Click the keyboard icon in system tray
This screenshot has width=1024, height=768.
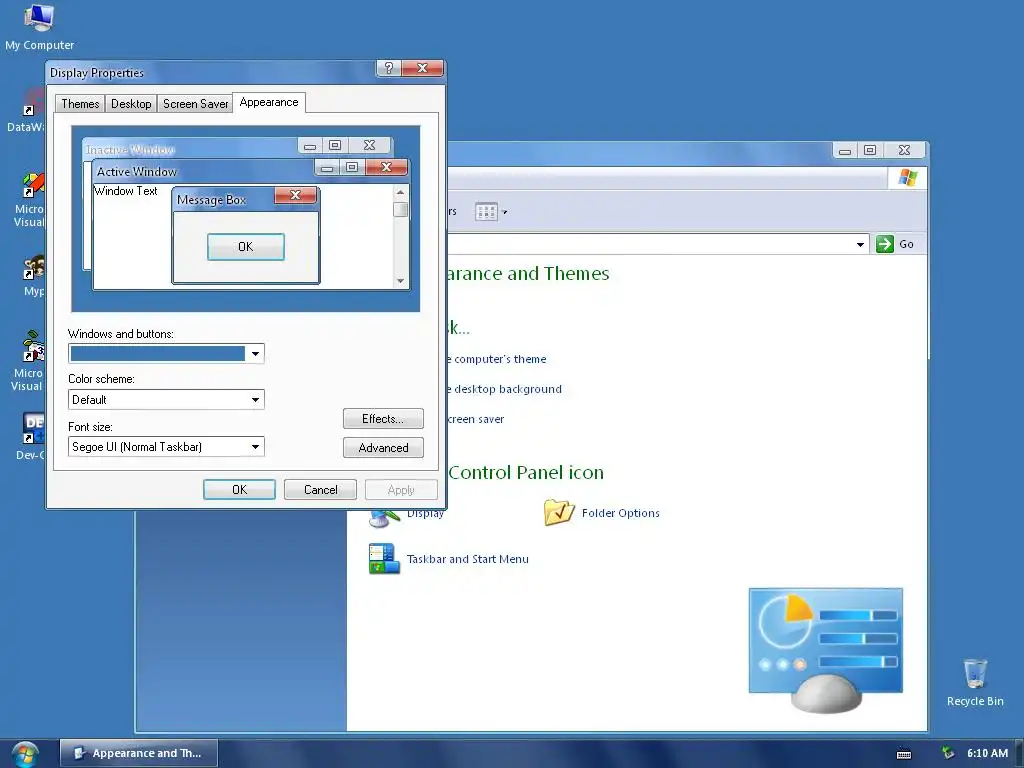(x=904, y=754)
